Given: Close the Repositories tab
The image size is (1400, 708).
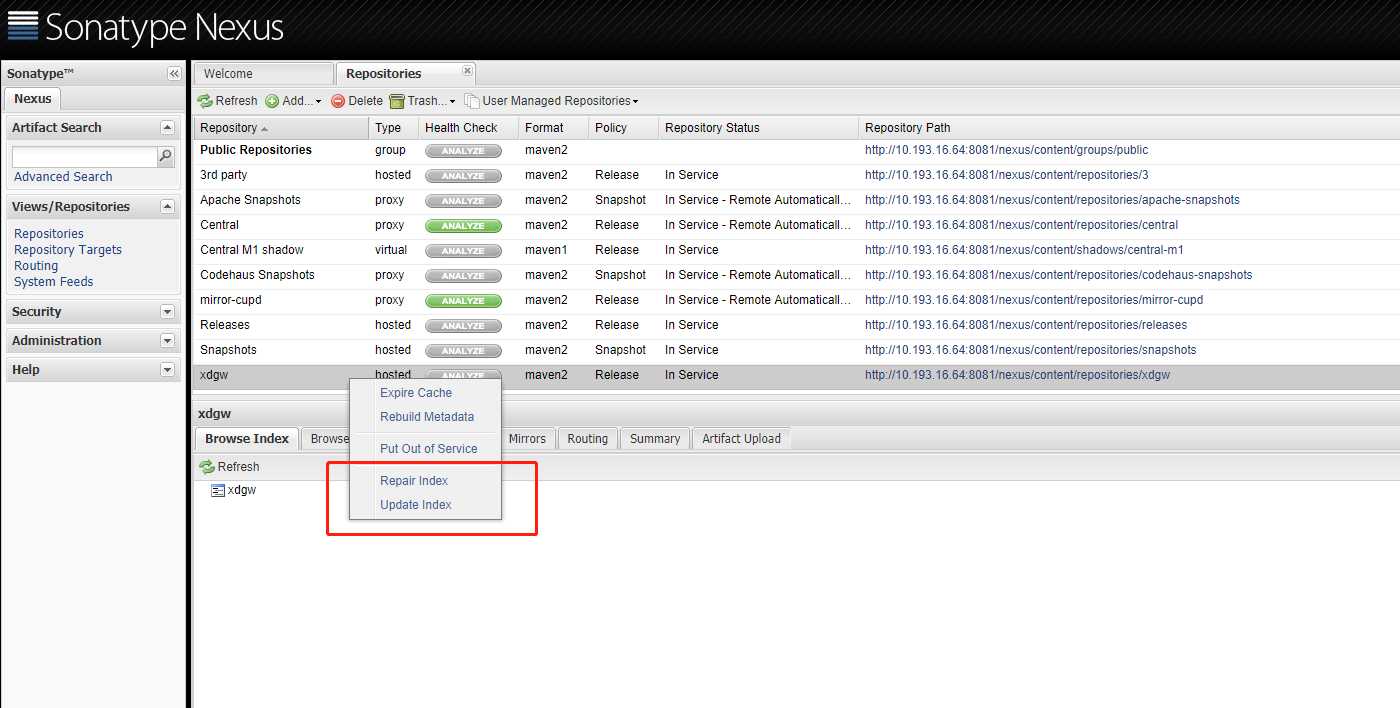Looking at the screenshot, I should pyautogui.click(x=467, y=70).
